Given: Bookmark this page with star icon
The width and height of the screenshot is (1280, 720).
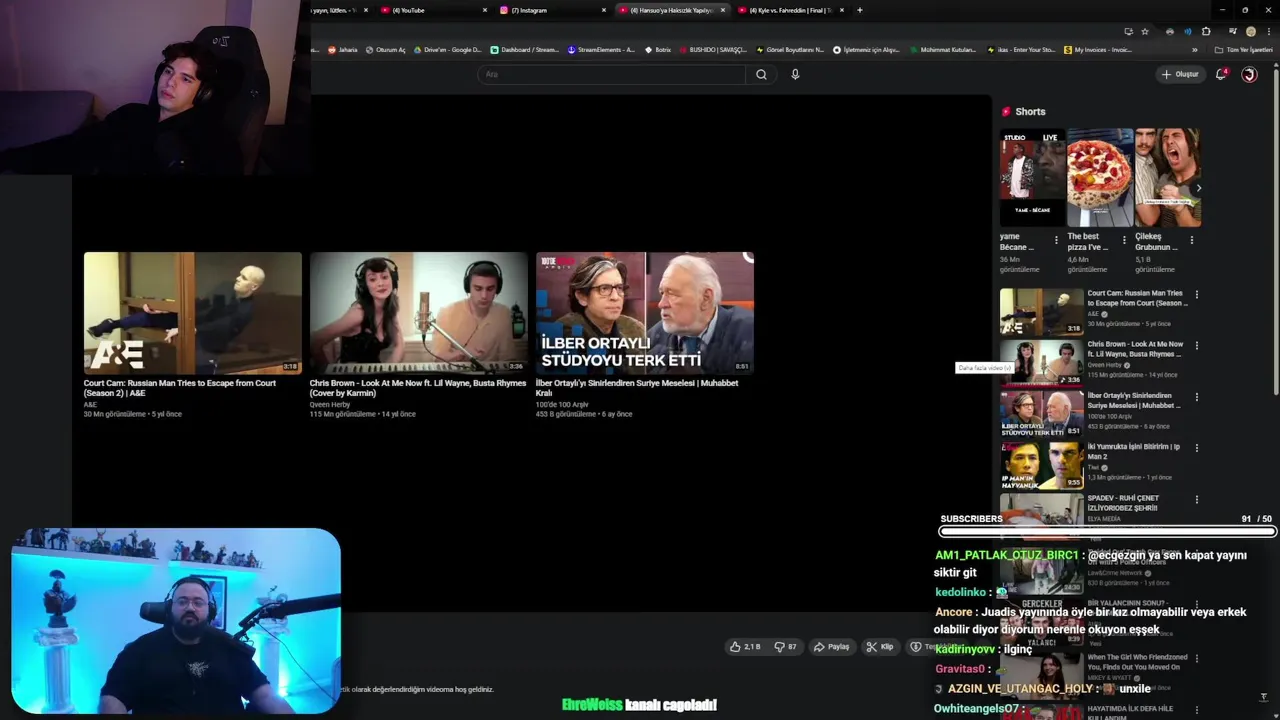Looking at the screenshot, I should click(1145, 31).
